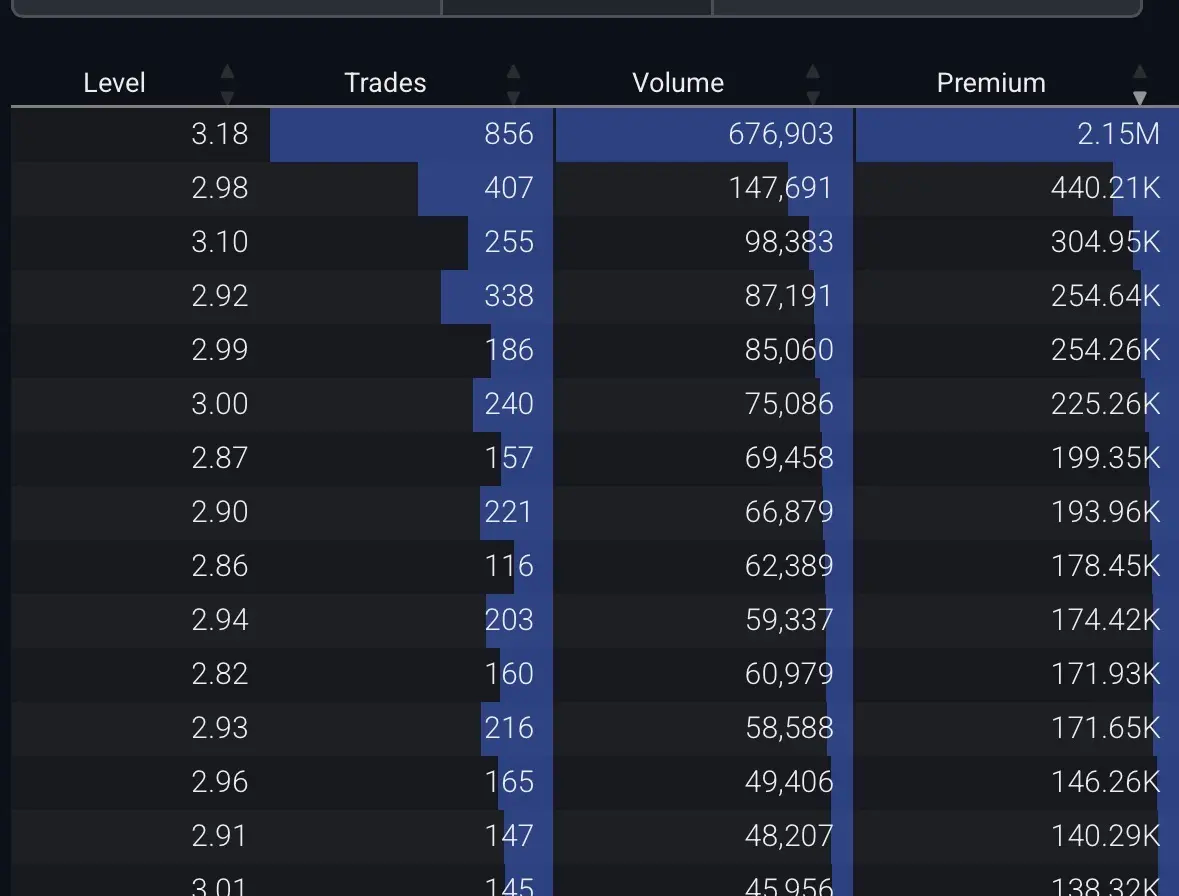
Task: Click the 203 trades value
Action: point(509,620)
